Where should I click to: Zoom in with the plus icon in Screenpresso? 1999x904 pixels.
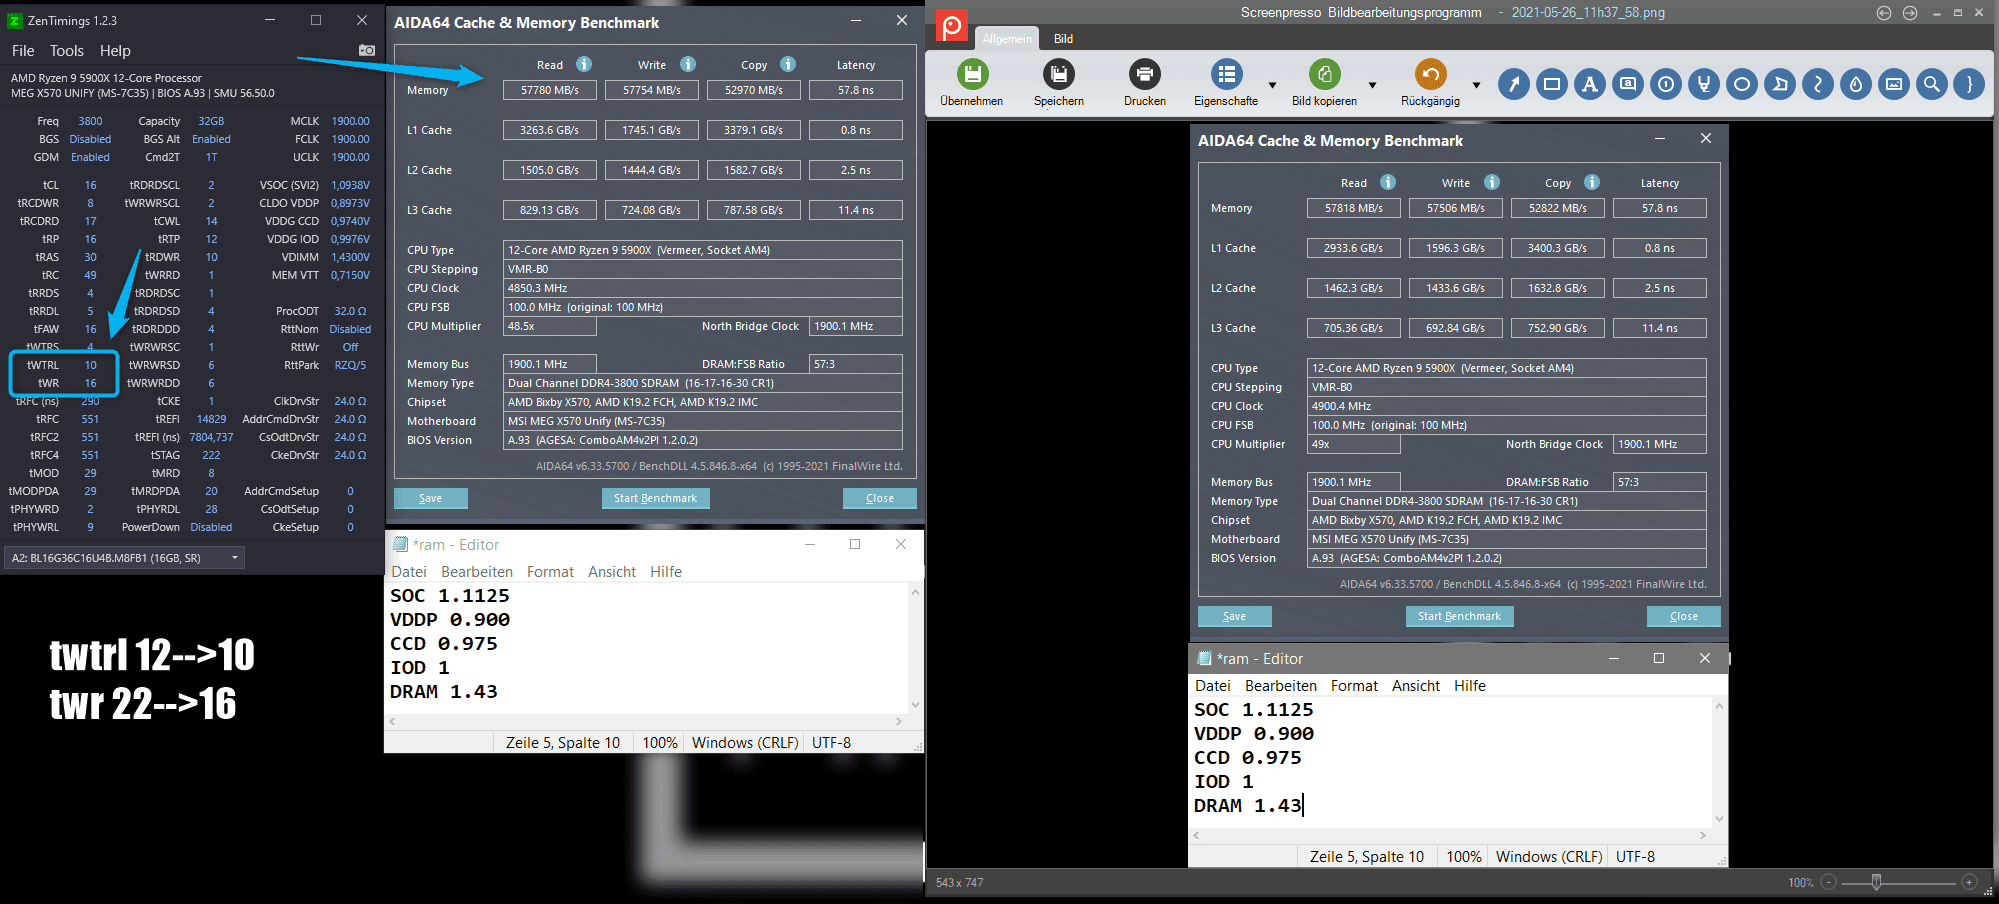tap(1969, 882)
